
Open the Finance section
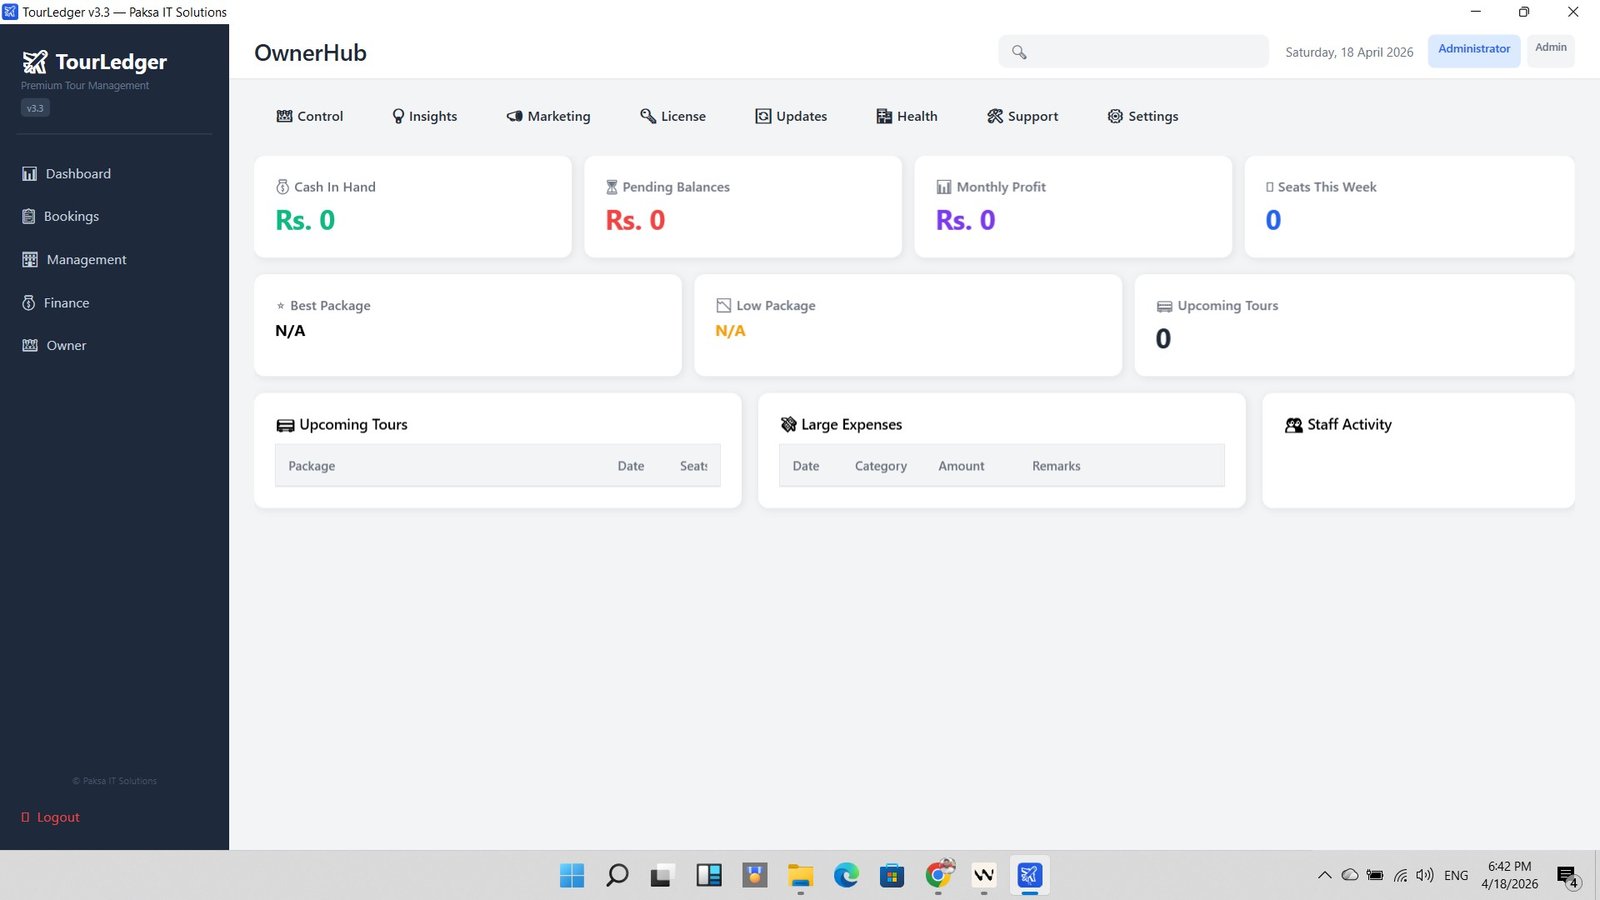pos(65,302)
